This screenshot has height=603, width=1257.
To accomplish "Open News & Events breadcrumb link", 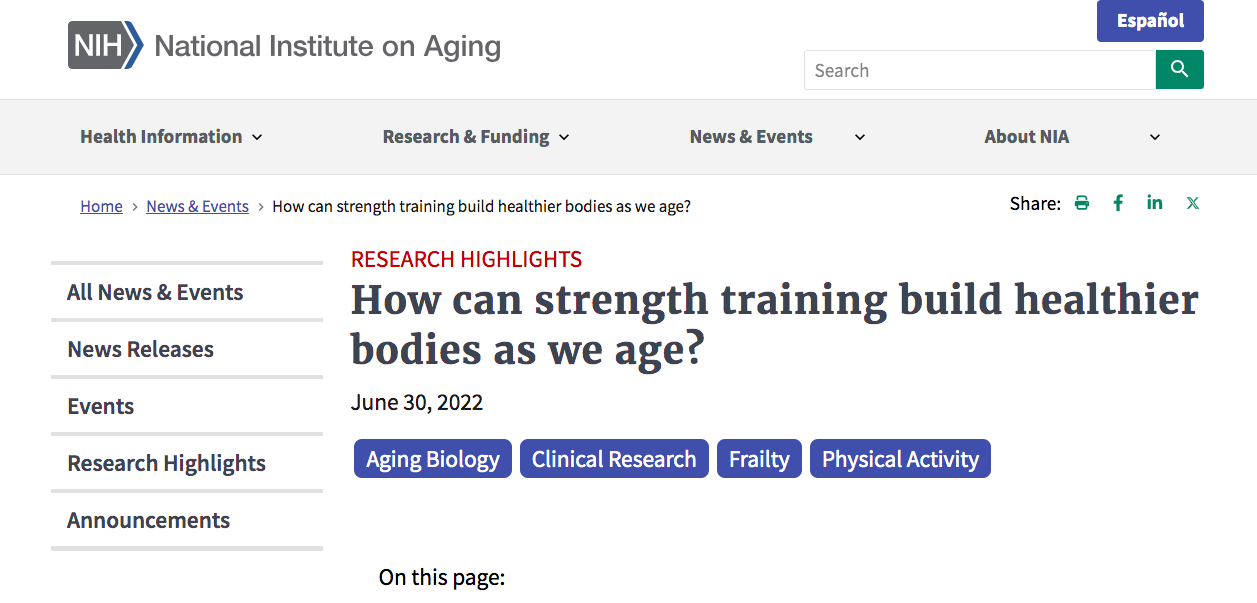I will pyautogui.click(x=197, y=206).
